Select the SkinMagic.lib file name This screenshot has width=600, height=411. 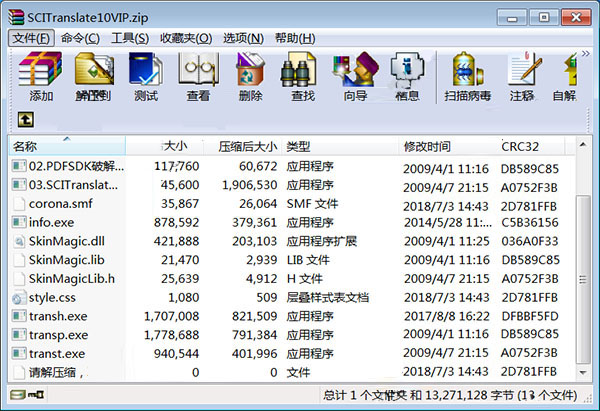coord(67,260)
